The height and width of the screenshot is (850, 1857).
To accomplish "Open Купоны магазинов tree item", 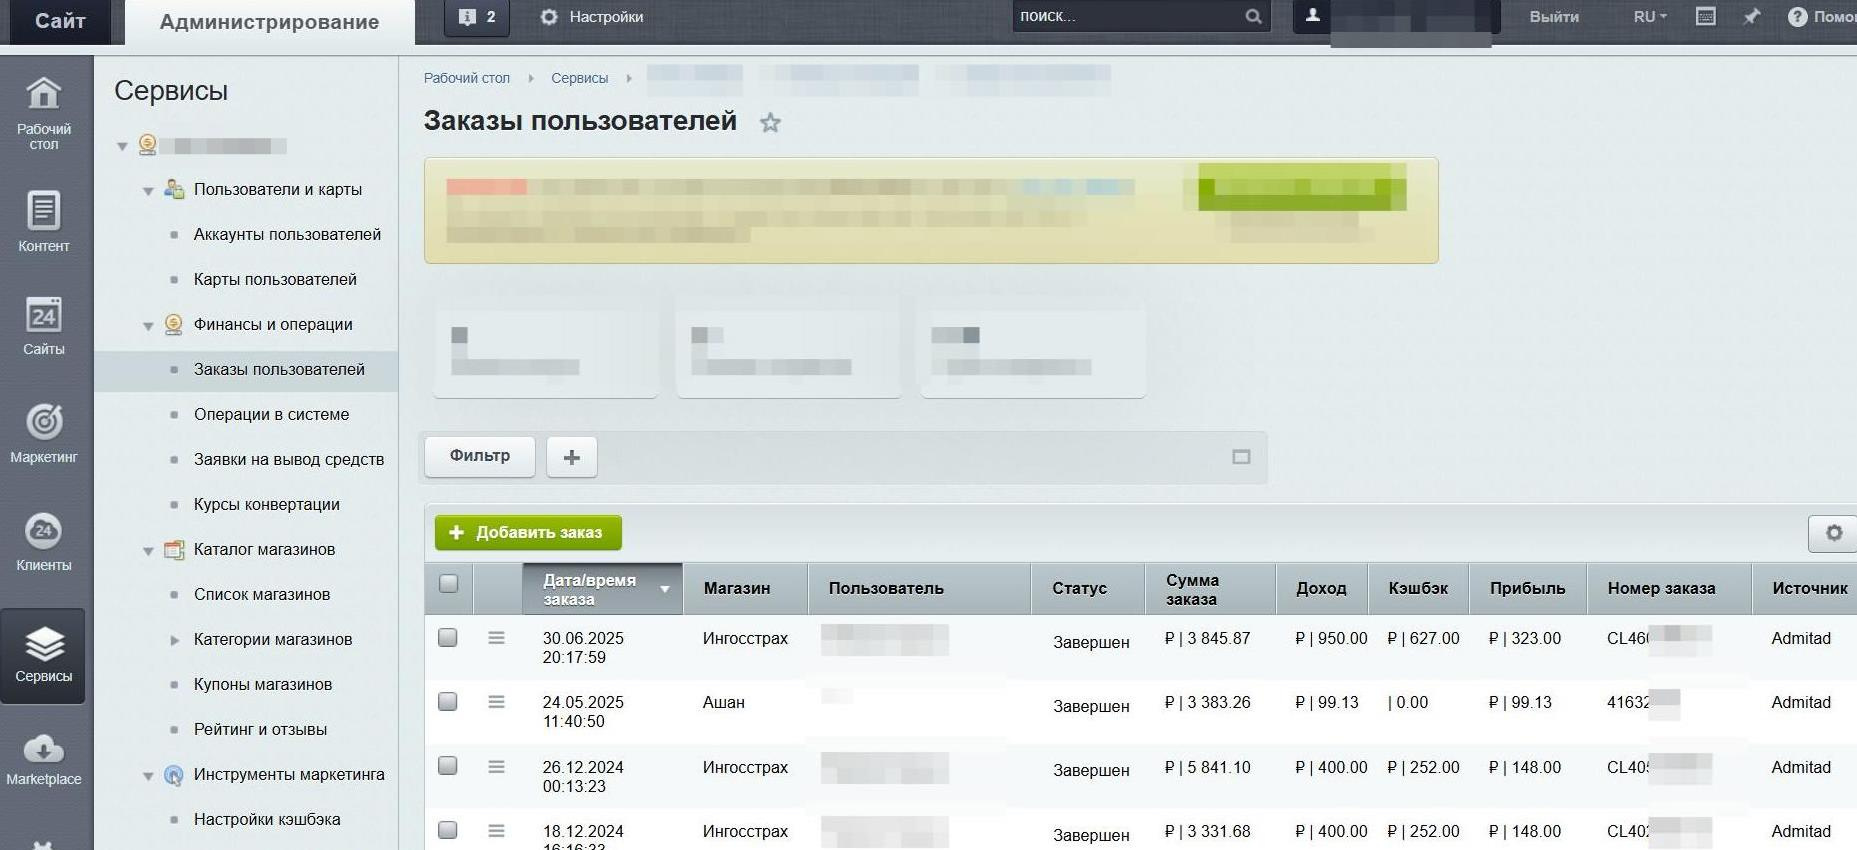I will point(263,684).
